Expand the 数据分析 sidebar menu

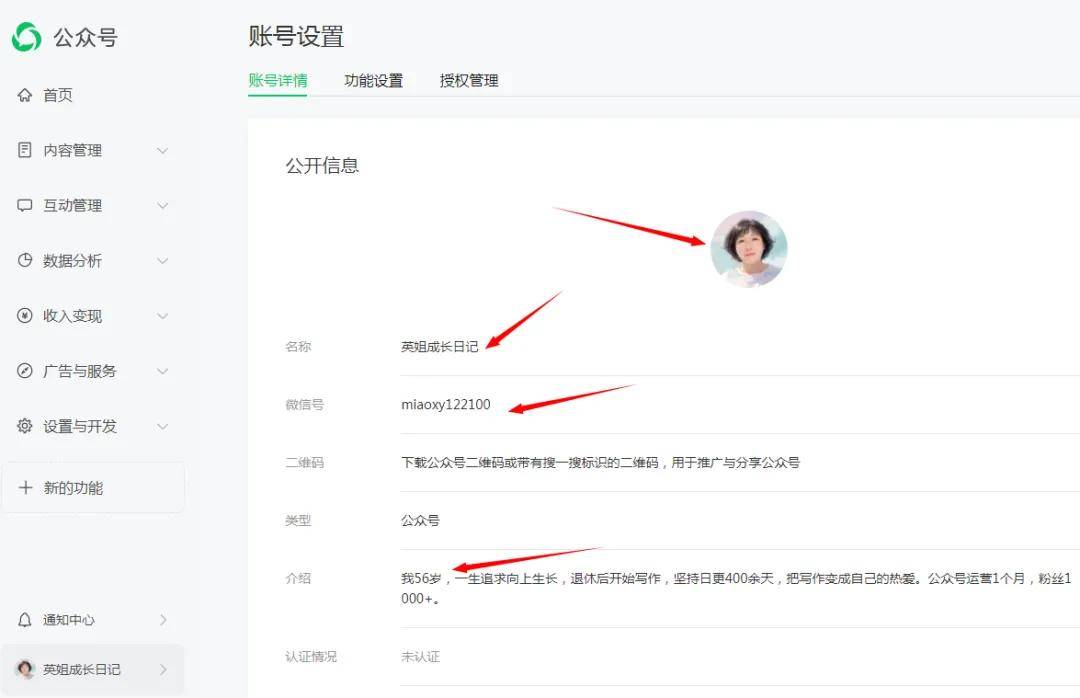(x=163, y=260)
